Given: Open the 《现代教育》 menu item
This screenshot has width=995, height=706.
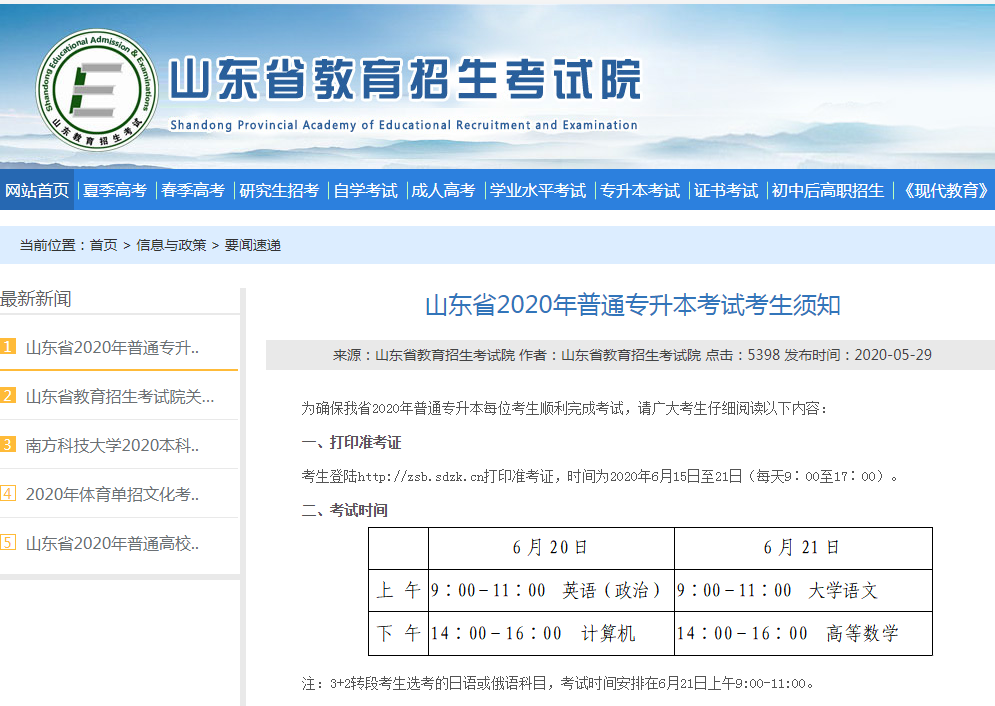Looking at the screenshot, I should pyautogui.click(x=946, y=190).
